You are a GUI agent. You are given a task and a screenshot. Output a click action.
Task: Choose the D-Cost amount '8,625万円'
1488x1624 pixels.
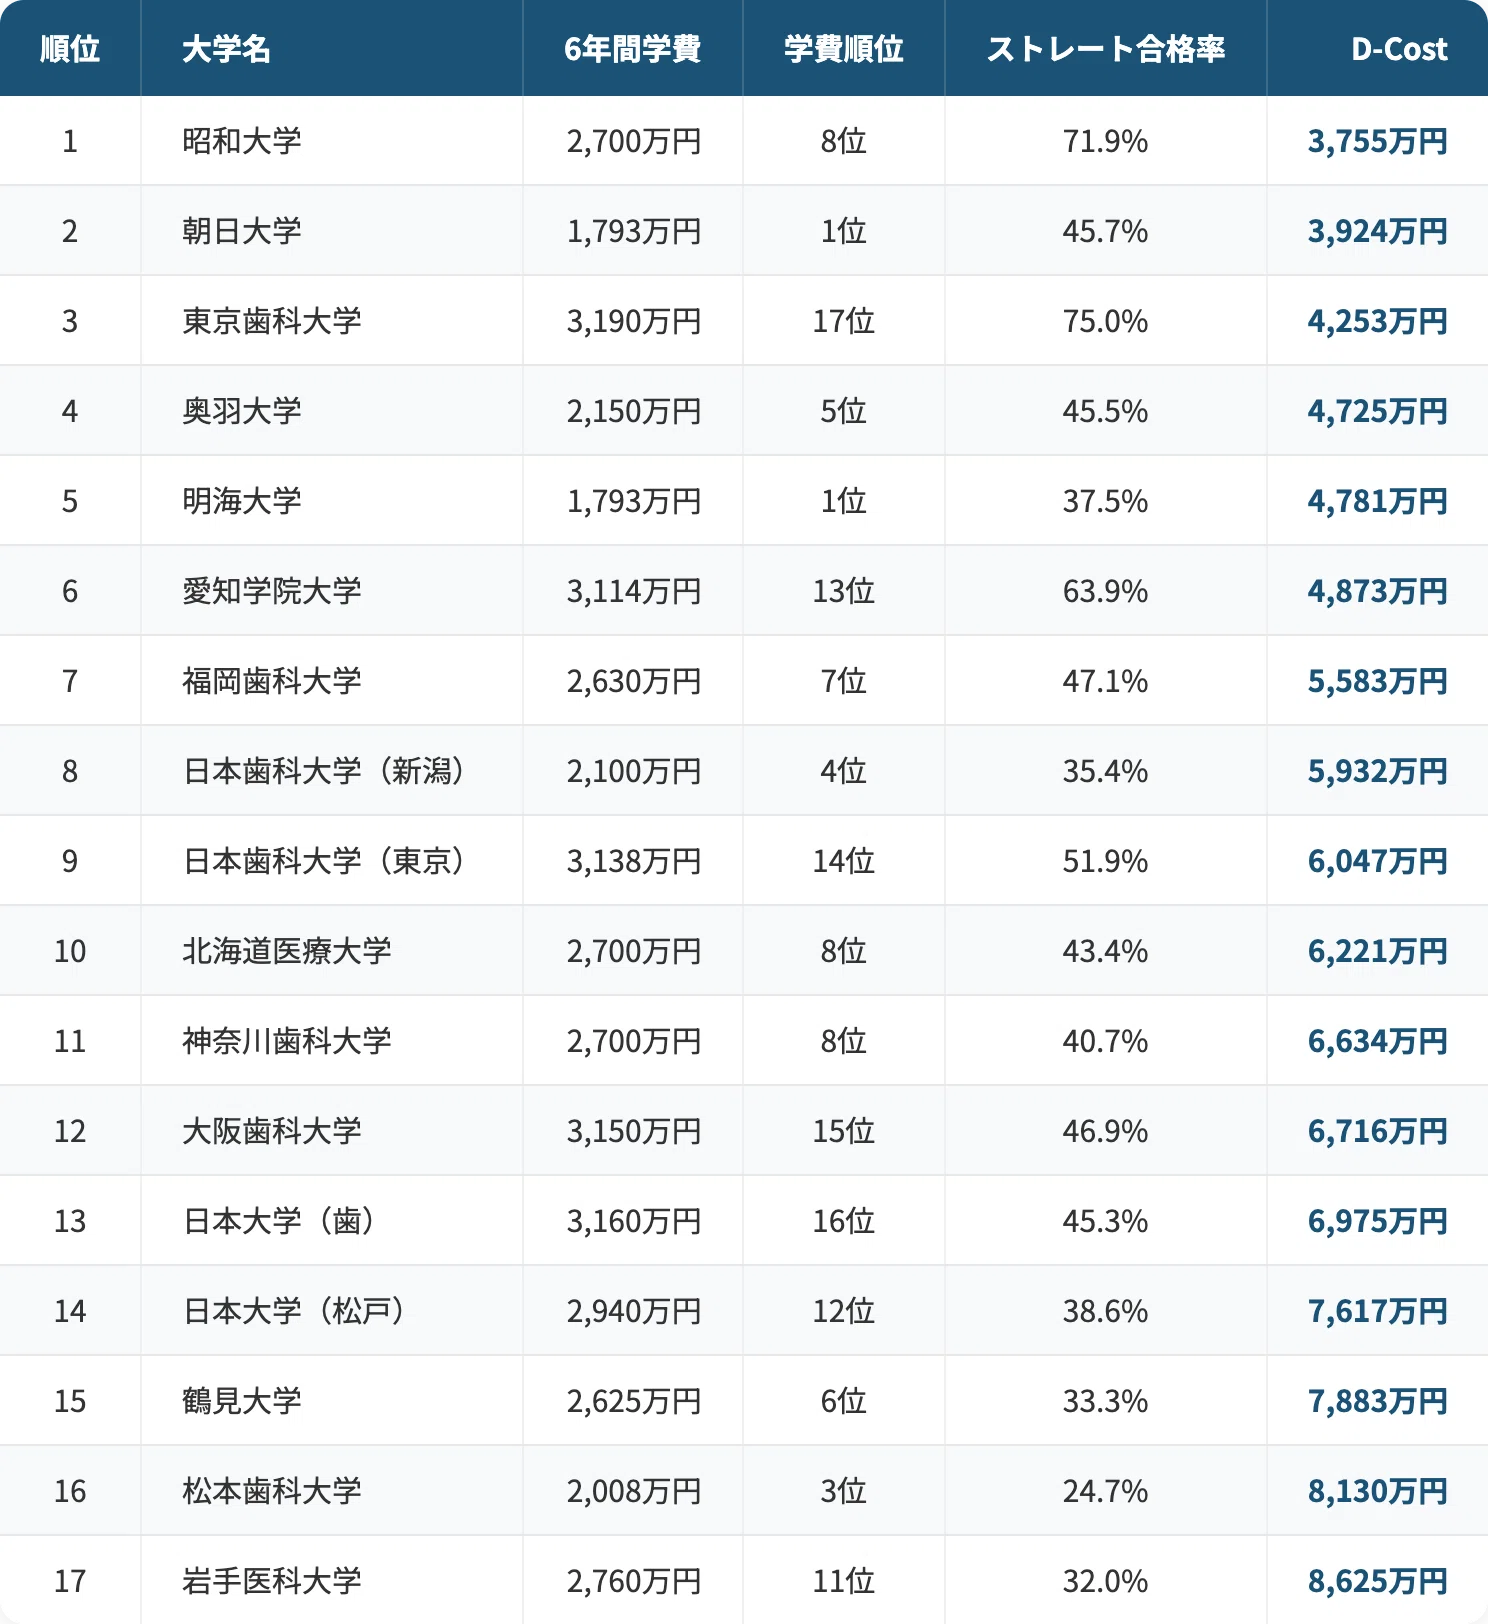click(1378, 1581)
